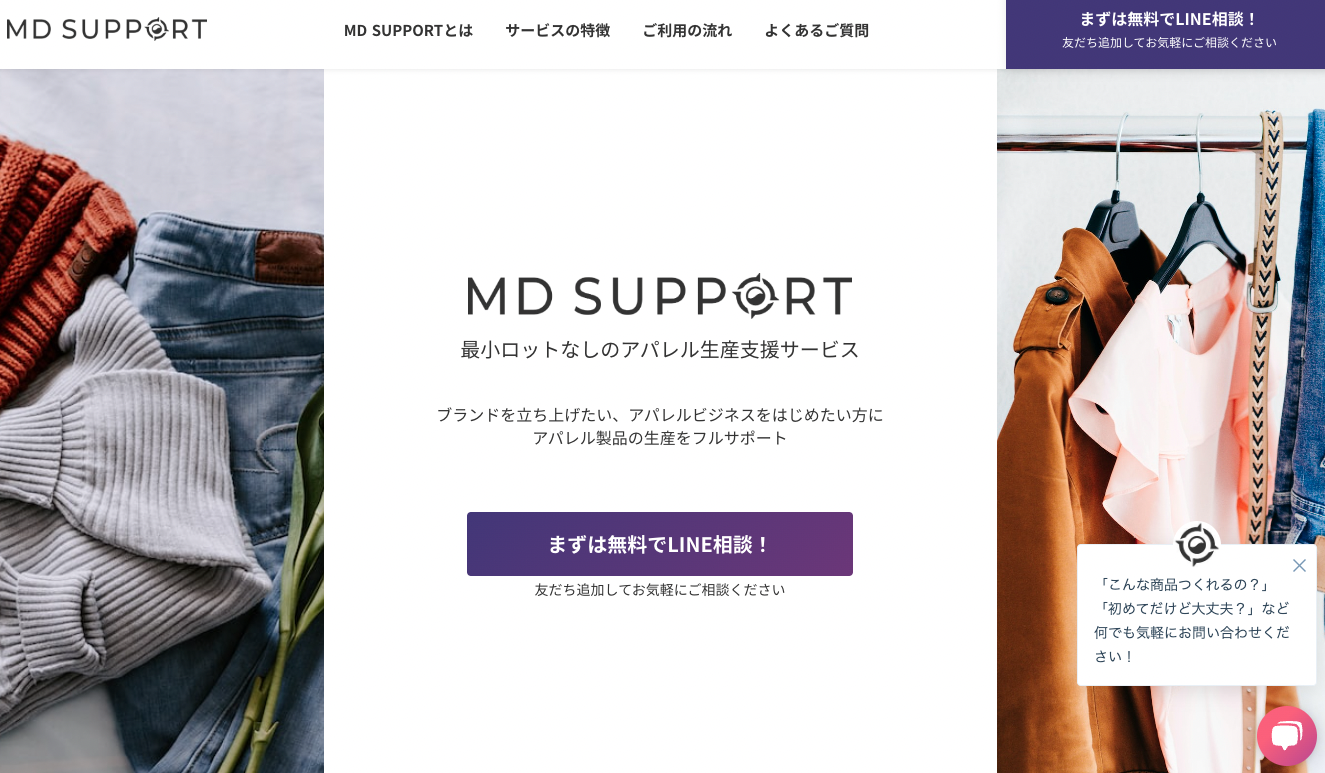The height and width of the screenshot is (773, 1325).
Task: Click the large MD SUPPORT hero logo
Action: 660,296
